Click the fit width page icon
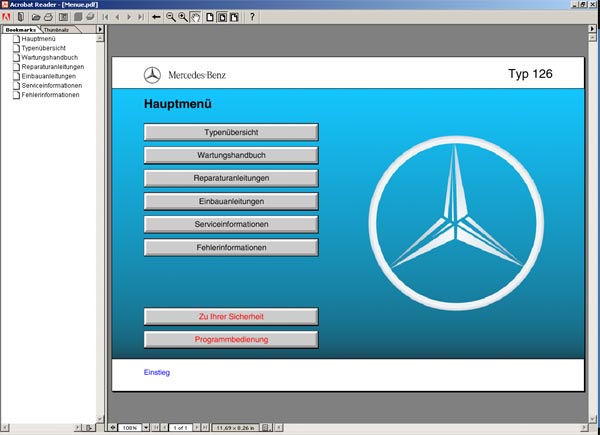Screen dimensions: 600x435 tap(234, 17)
